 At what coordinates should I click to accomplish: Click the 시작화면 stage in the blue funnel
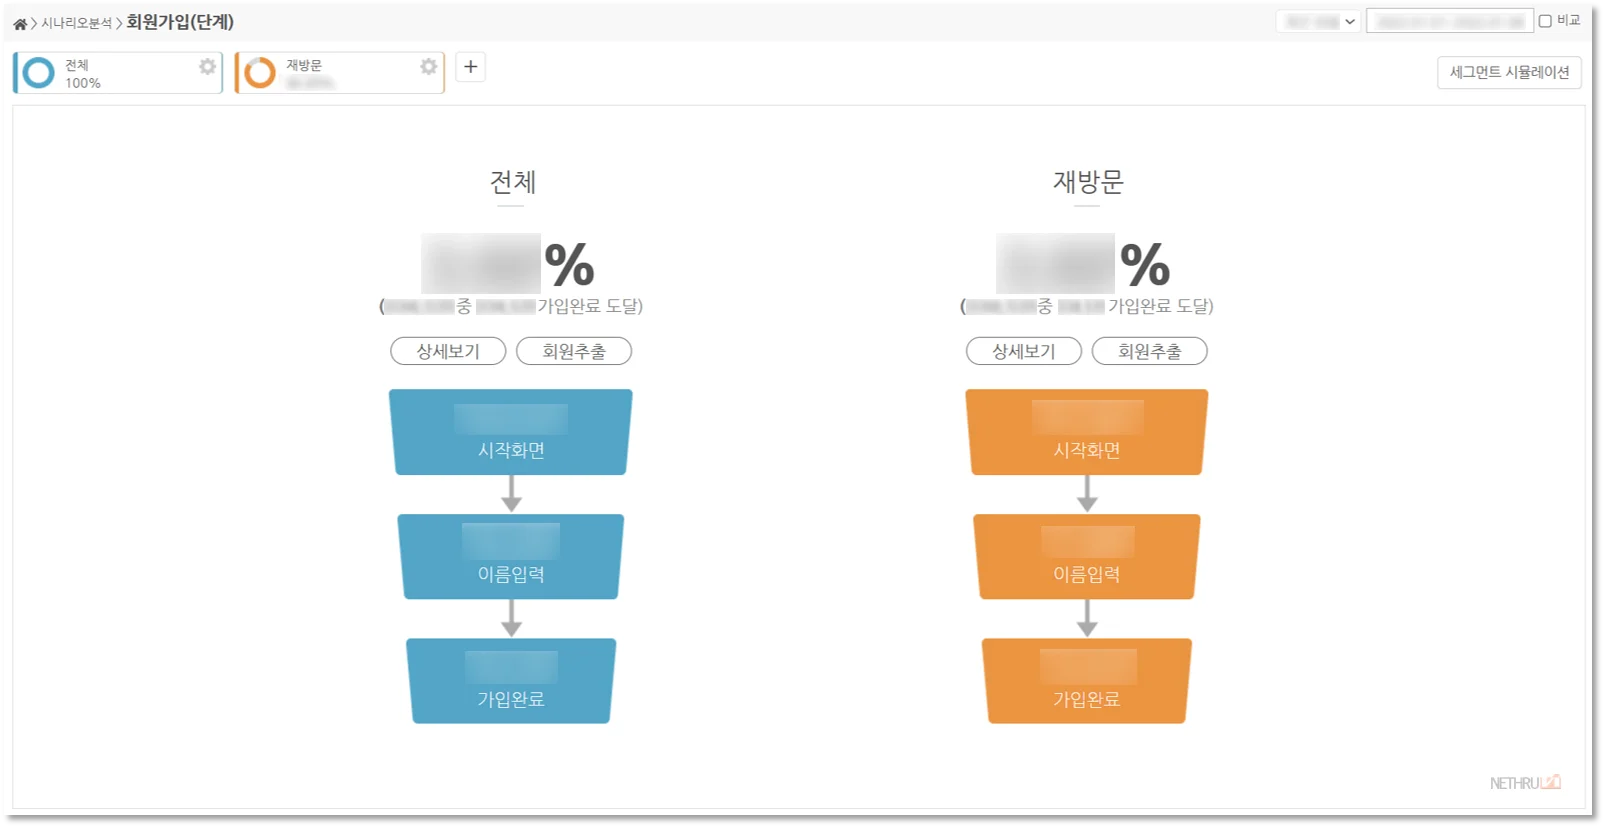point(510,432)
